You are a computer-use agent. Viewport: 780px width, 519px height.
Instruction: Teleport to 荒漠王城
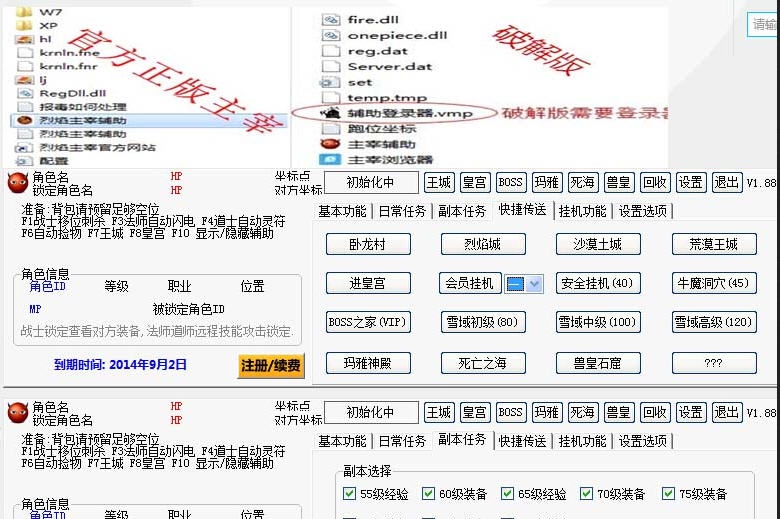pos(714,244)
